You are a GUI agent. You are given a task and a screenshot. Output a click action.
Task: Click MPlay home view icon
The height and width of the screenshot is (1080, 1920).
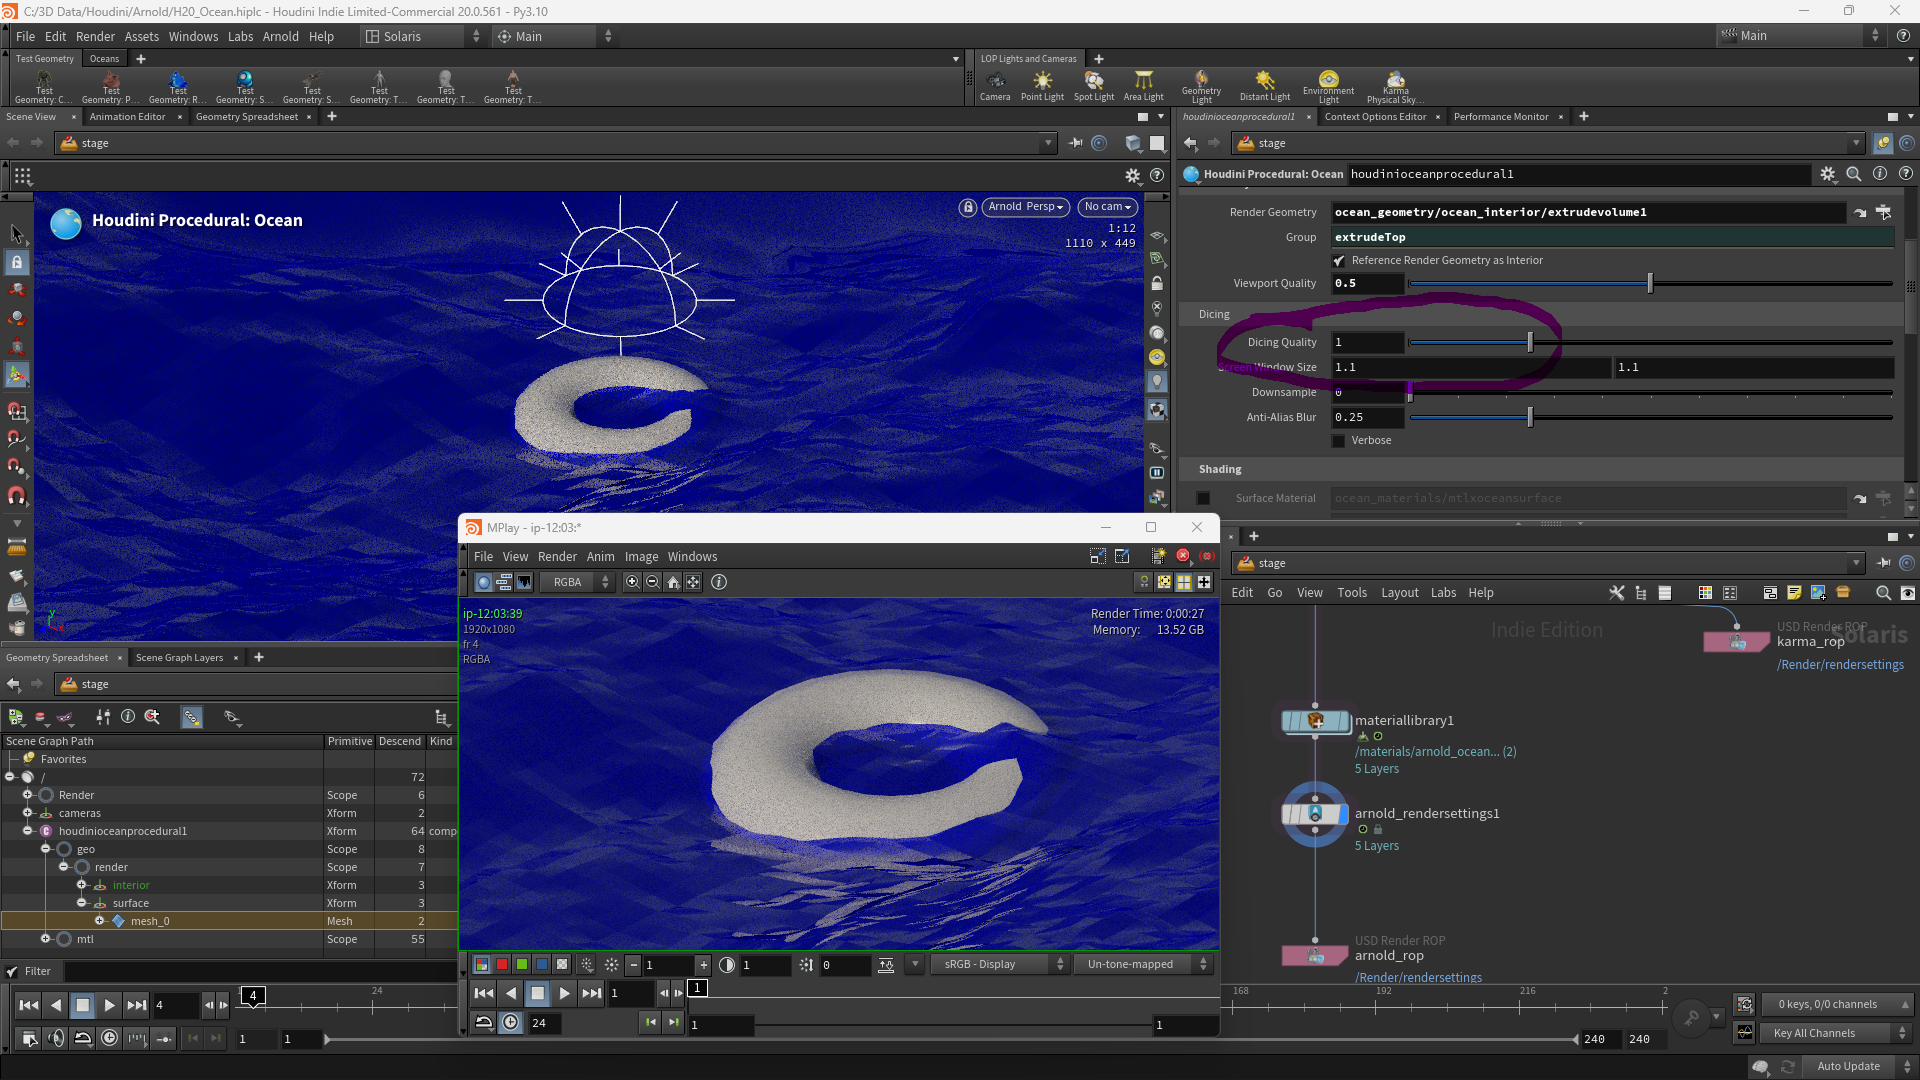coord(673,582)
